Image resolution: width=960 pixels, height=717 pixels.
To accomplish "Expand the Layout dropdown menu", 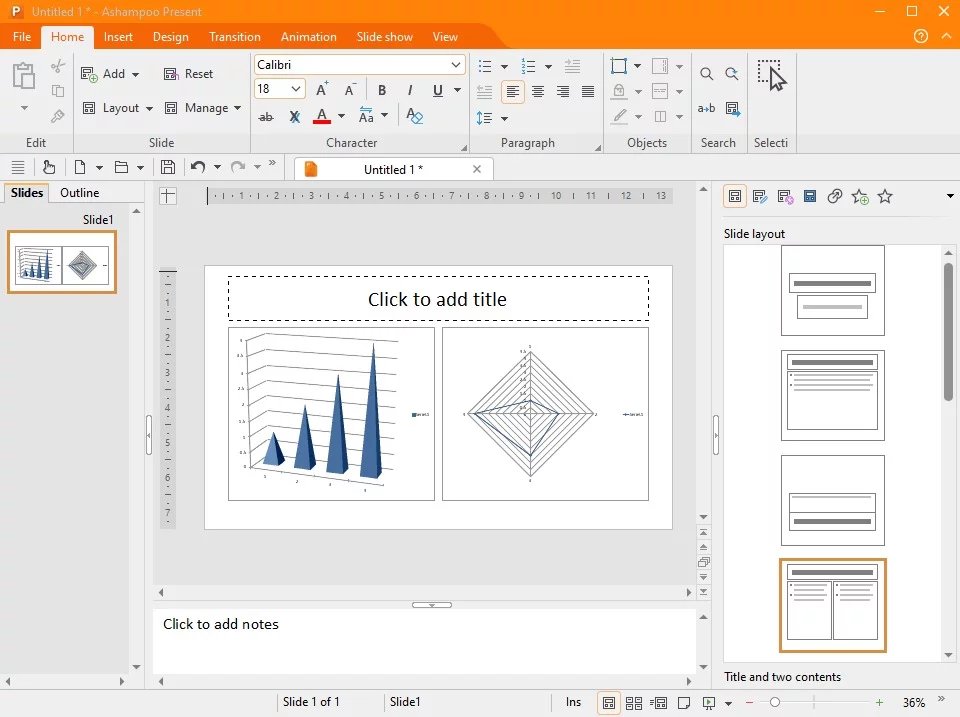I will point(149,108).
